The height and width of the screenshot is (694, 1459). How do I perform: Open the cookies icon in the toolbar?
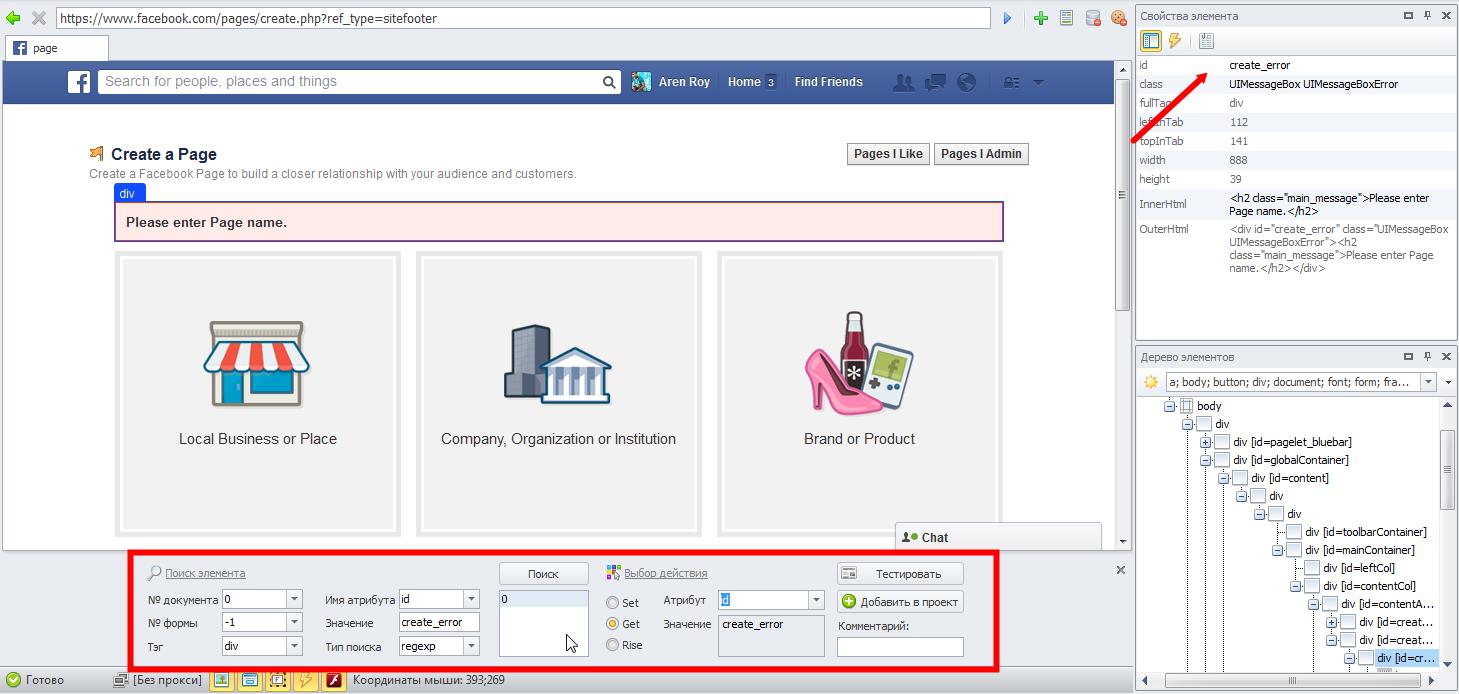tap(1119, 18)
